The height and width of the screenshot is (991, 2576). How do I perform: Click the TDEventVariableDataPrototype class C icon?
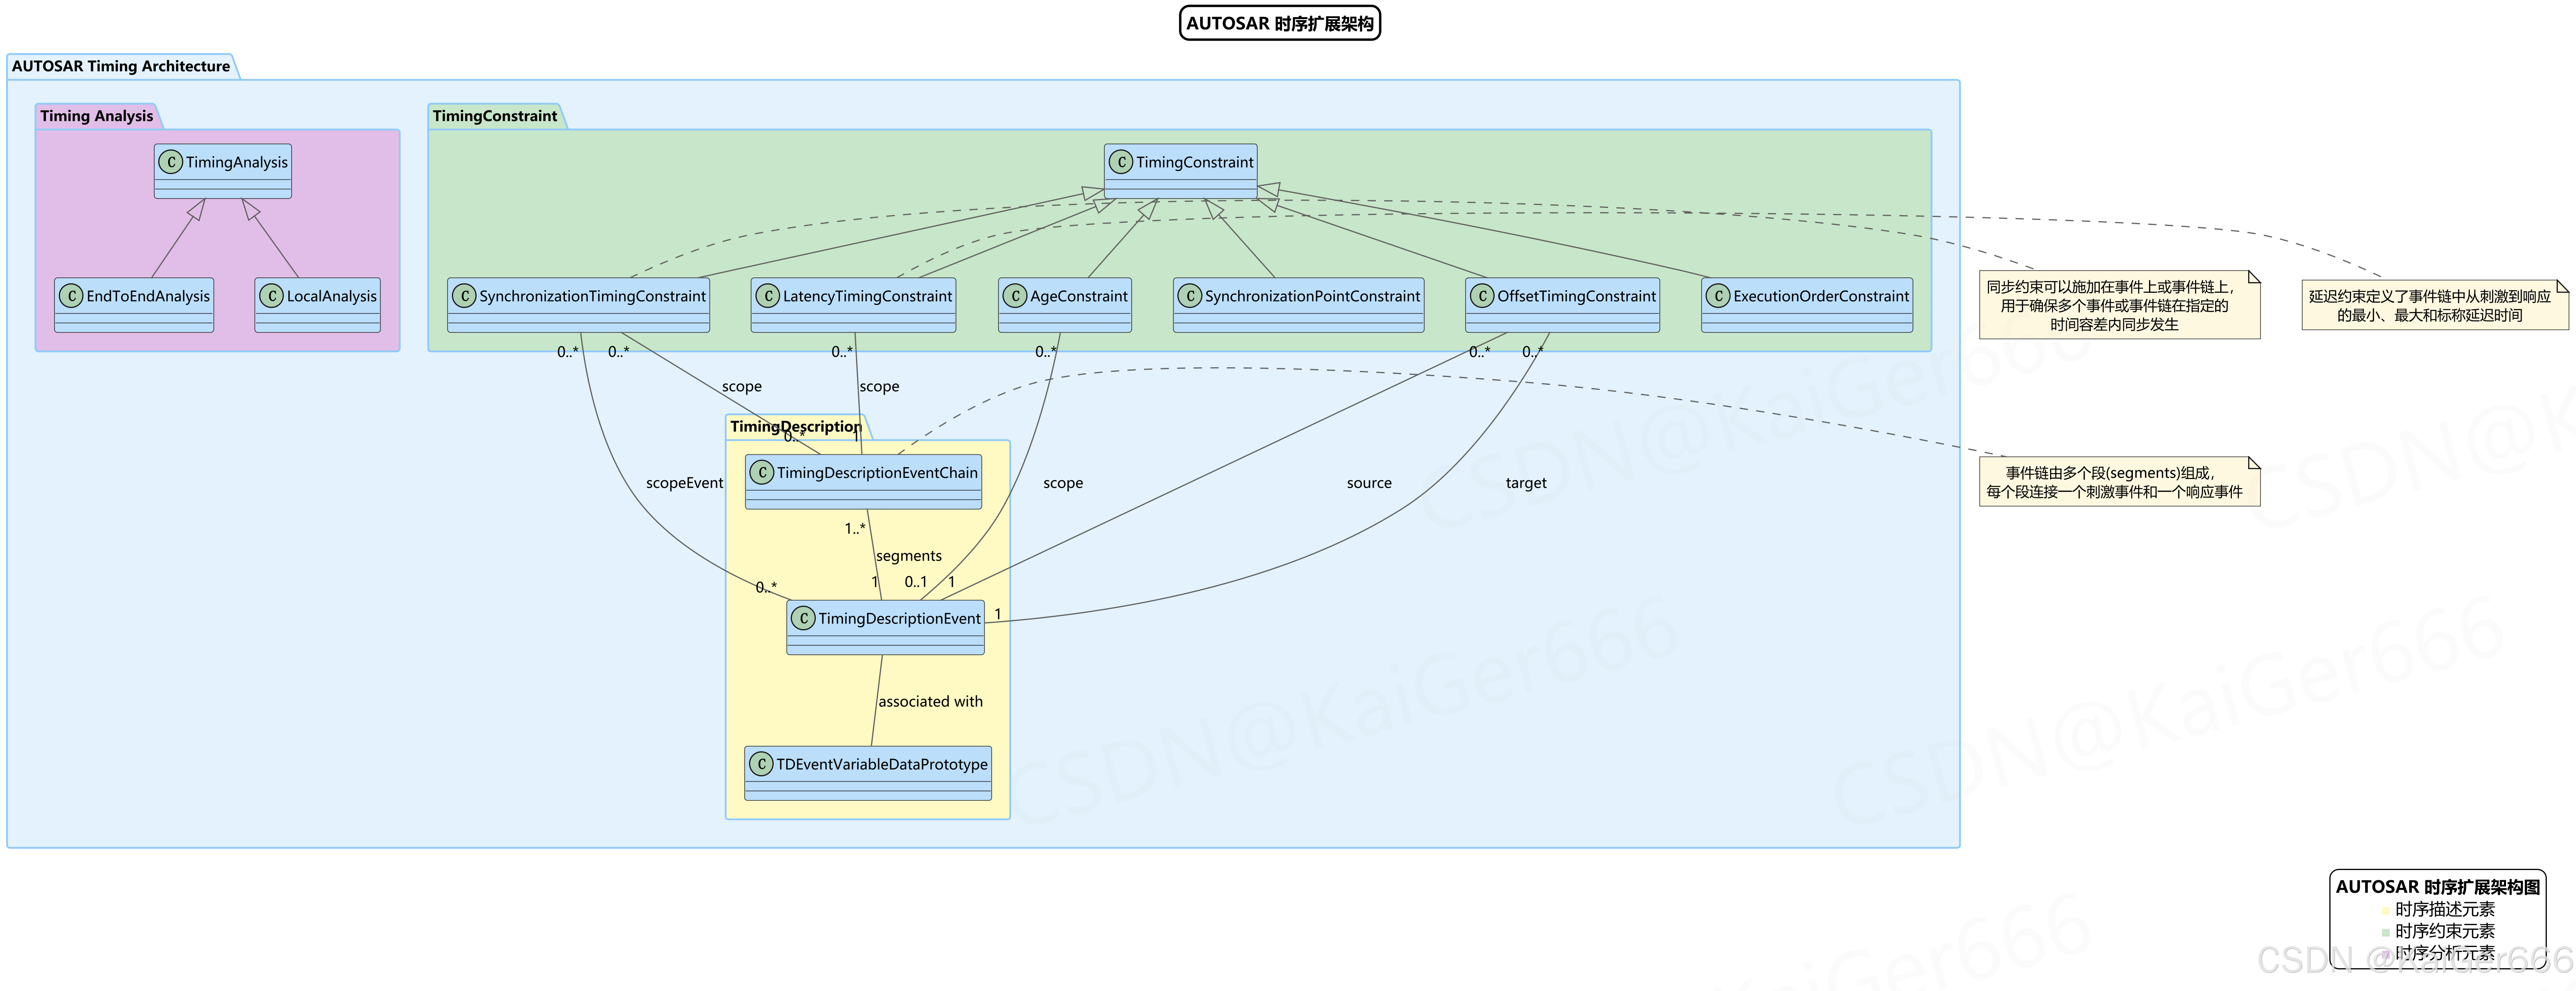point(761,764)
